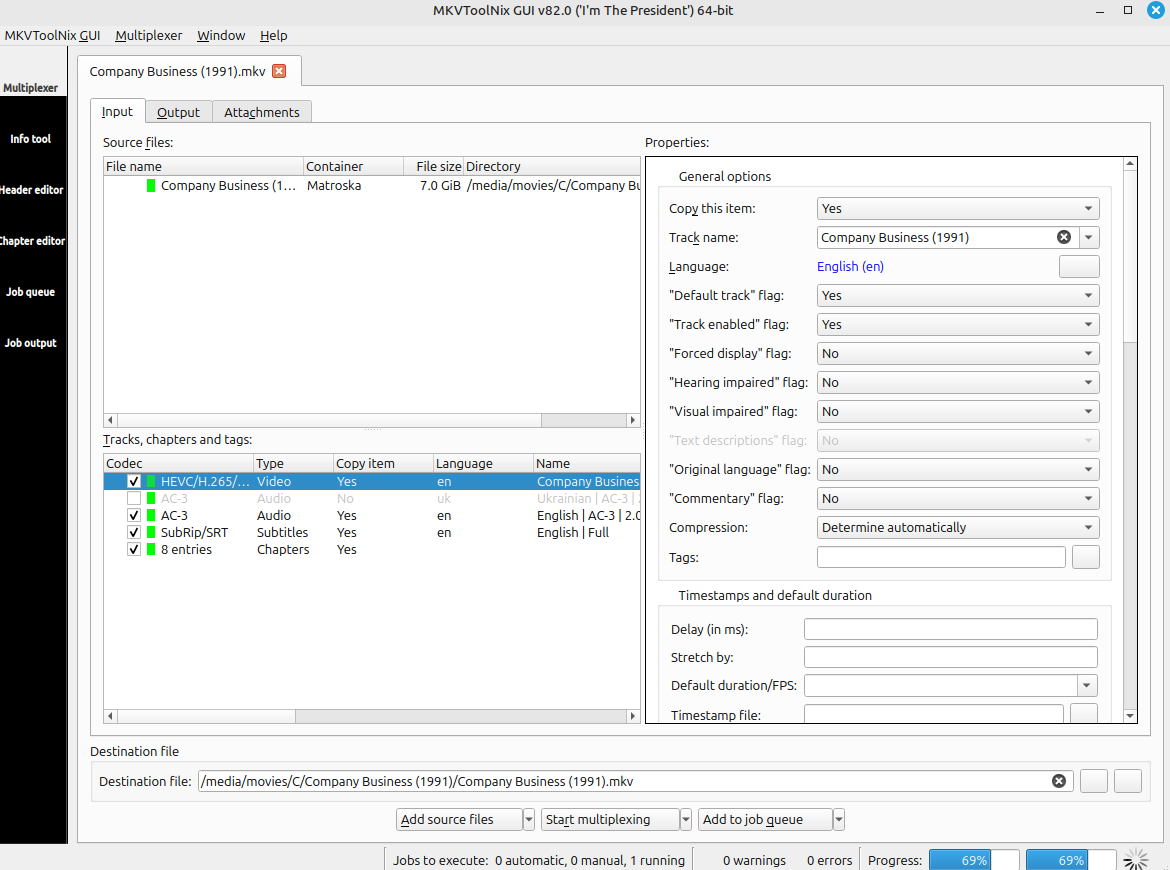Click the Add source files button
Screen dimensions: 1170x870
coord(459,819)
